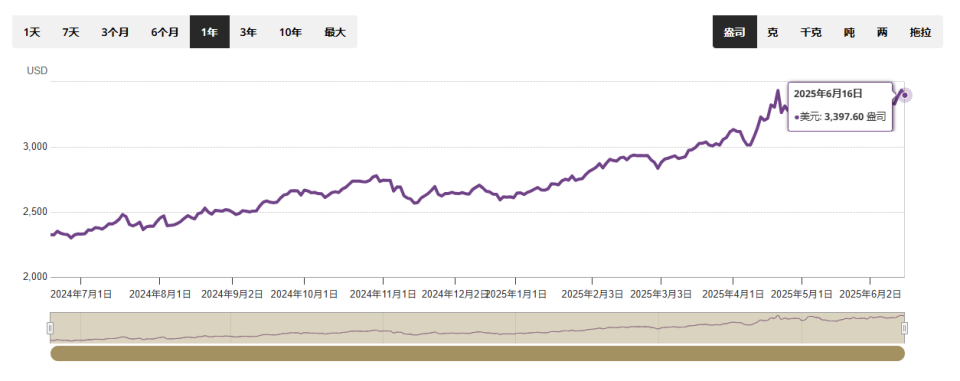Click the active 1年 range button
Image resolution: width=960 pixels, height=381 pixels.
[x=210, y=32]
